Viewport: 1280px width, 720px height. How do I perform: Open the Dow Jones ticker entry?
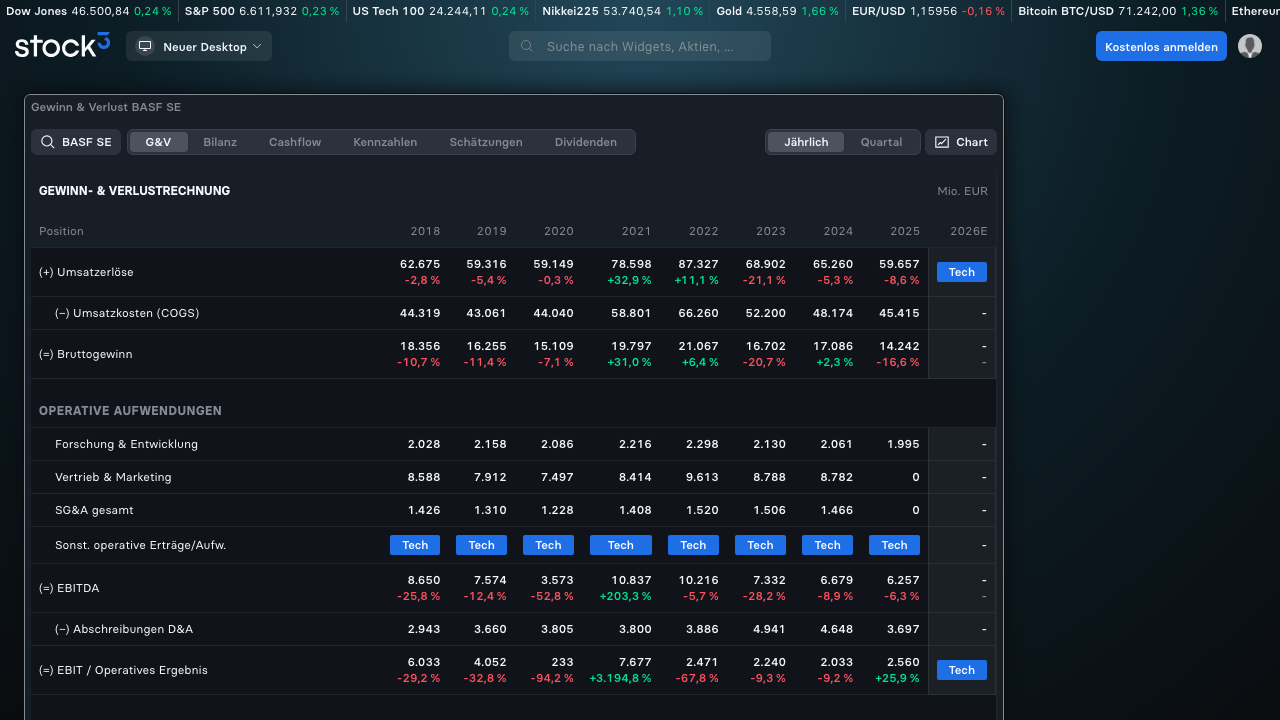(x=88, y=11)
